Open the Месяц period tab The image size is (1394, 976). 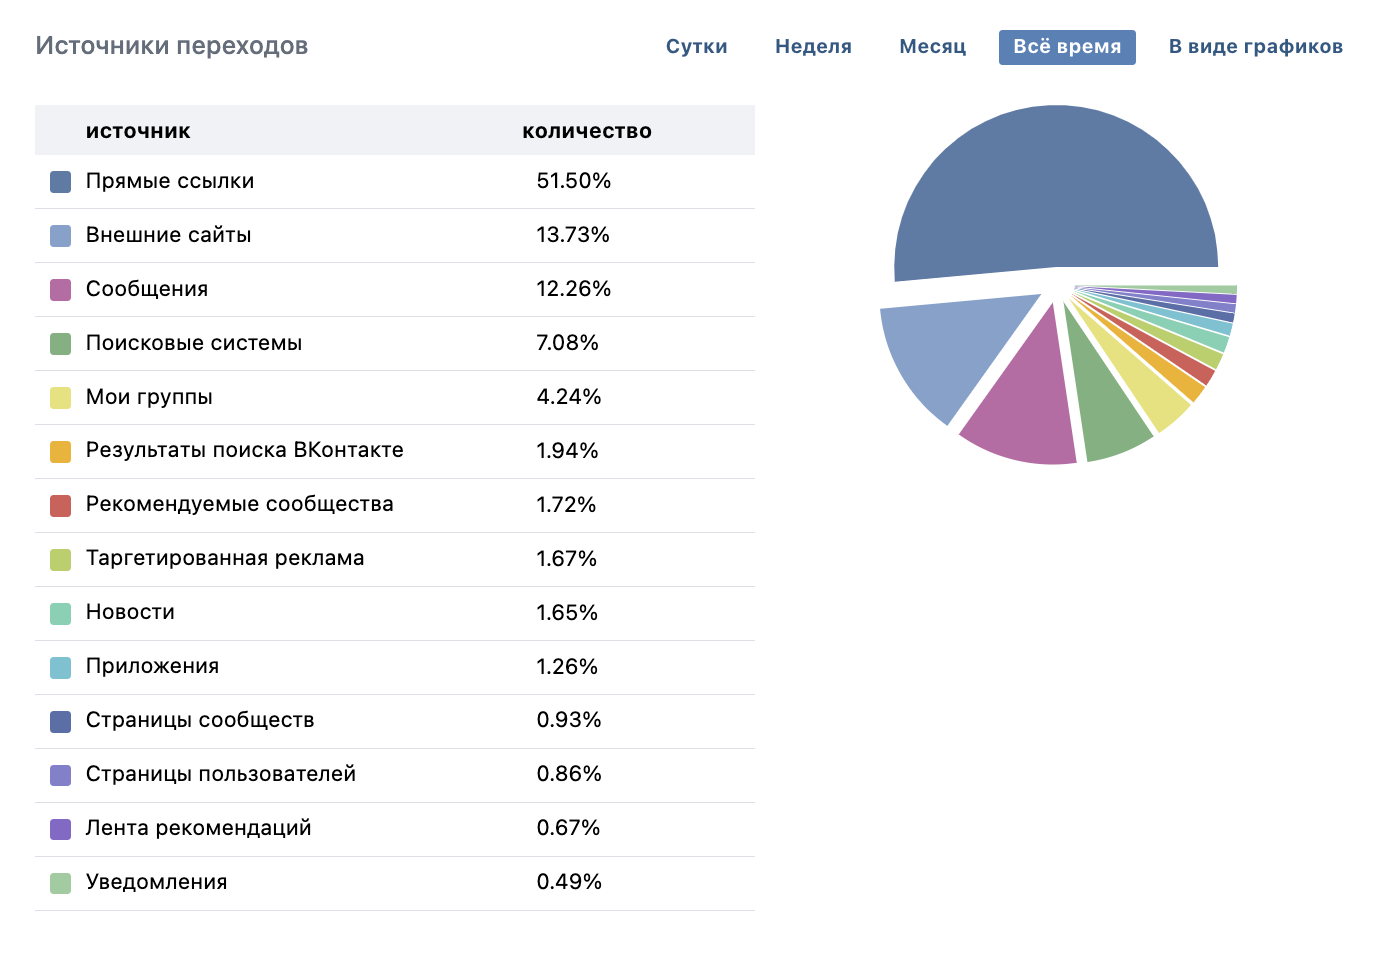(932, 47)
